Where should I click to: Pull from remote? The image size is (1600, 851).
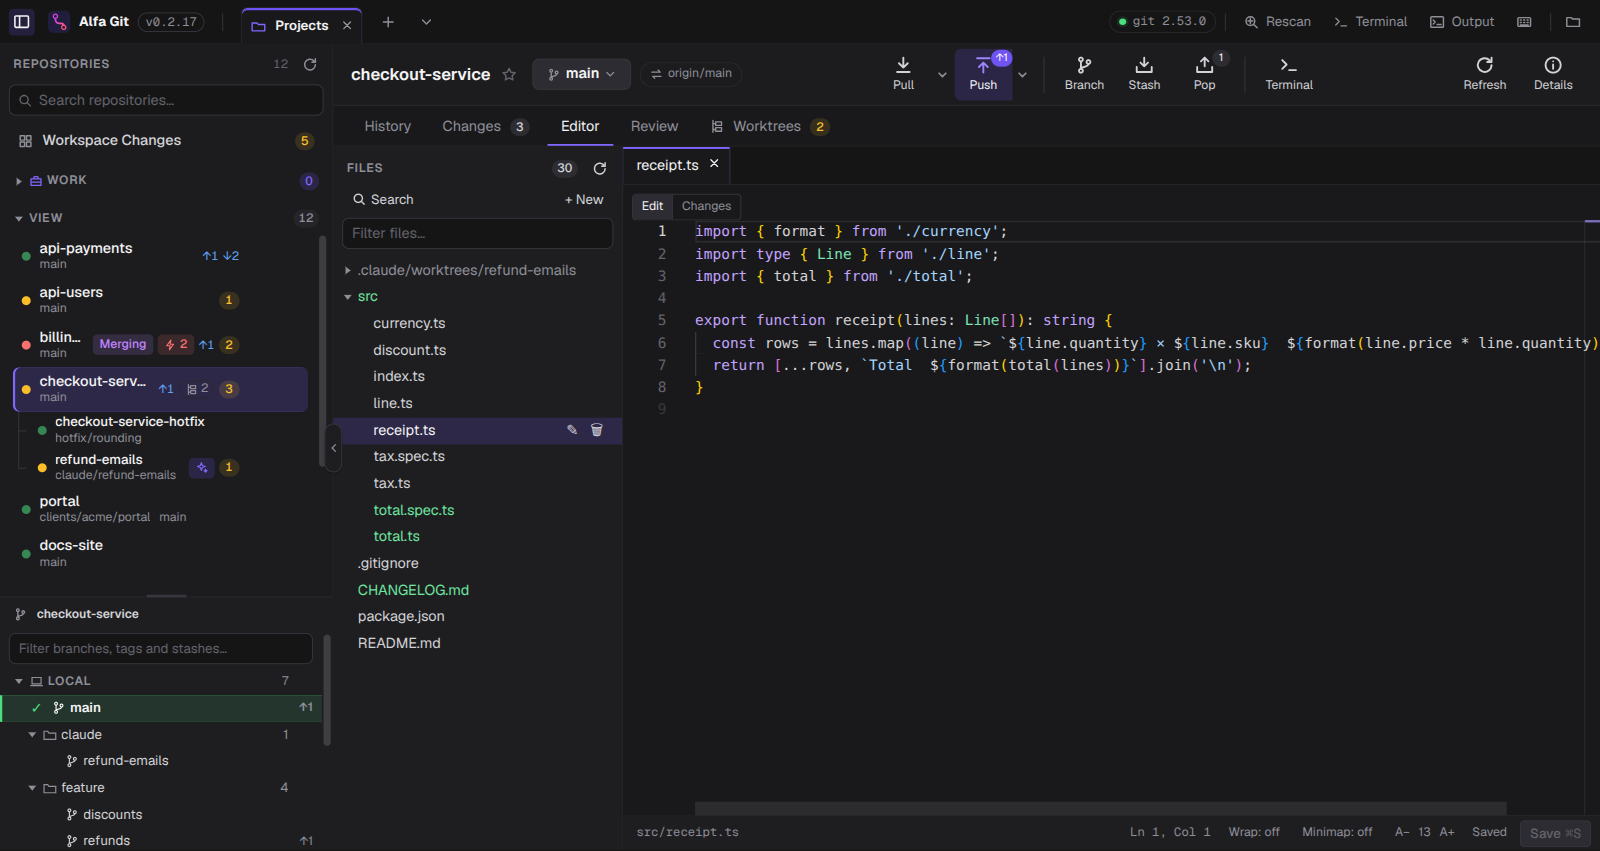pos(903,74)
